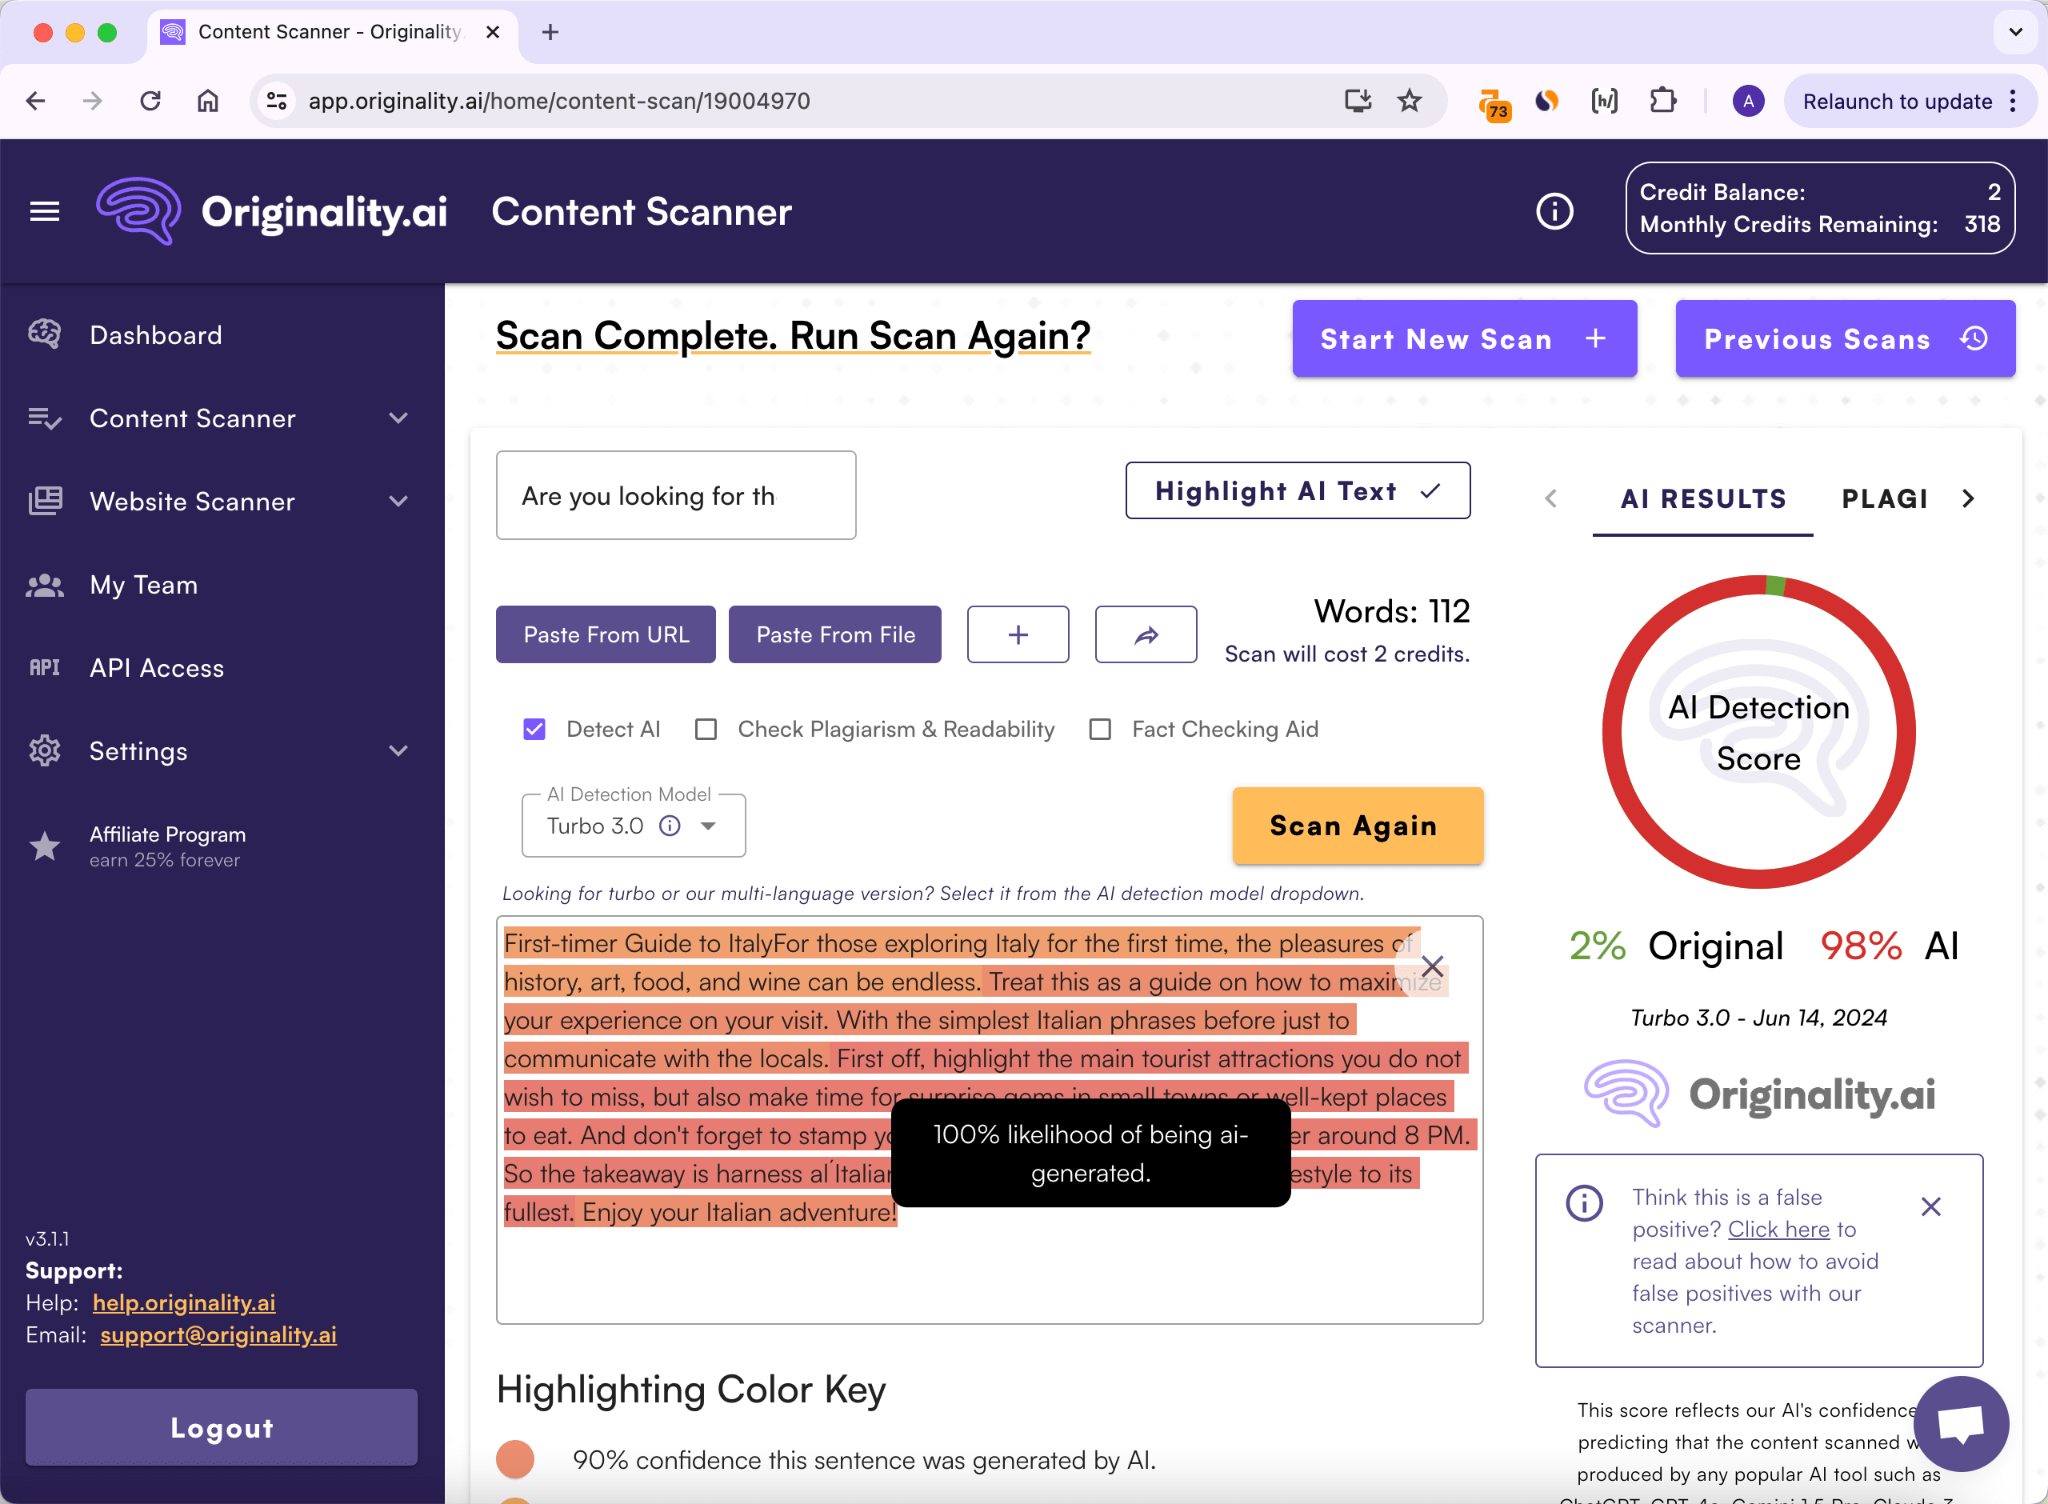Switch to the AI RESULTS tab
2048x1504 pixels.
pos(1703,498)
